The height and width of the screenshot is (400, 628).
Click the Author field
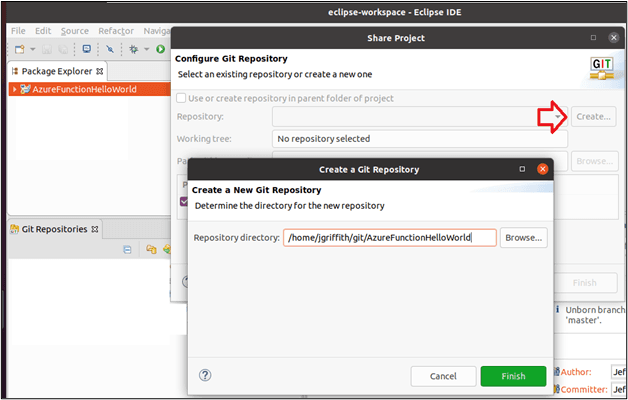619,372
